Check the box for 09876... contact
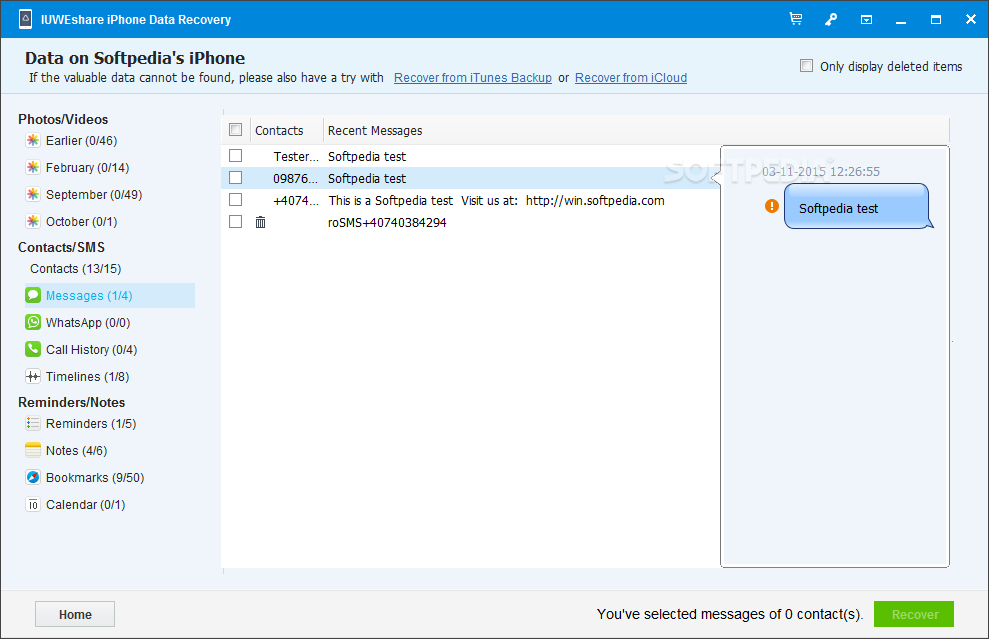Viewport: 989px width, 639px height. pyautogui.click(x=235, y=178)
